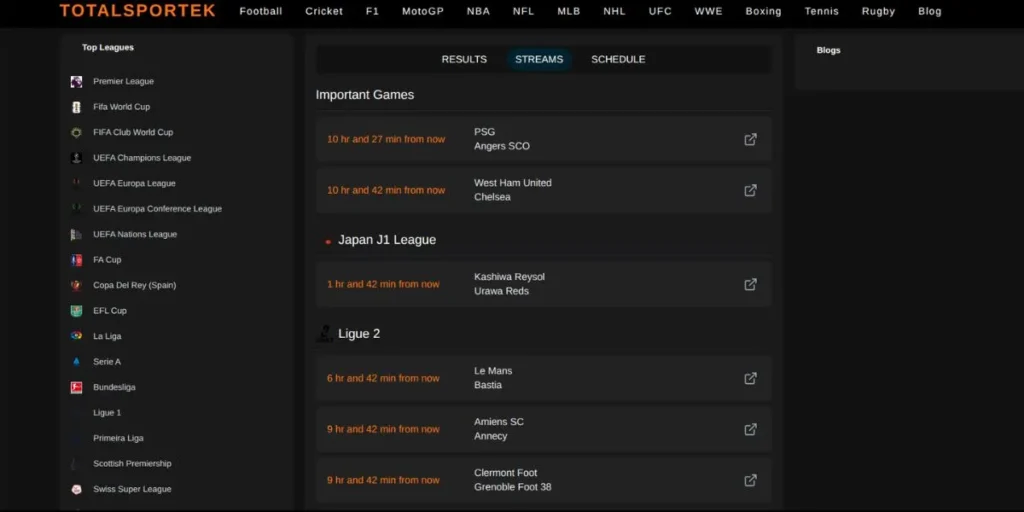Click the Copa Del Rey logo icon

(76, 285)
